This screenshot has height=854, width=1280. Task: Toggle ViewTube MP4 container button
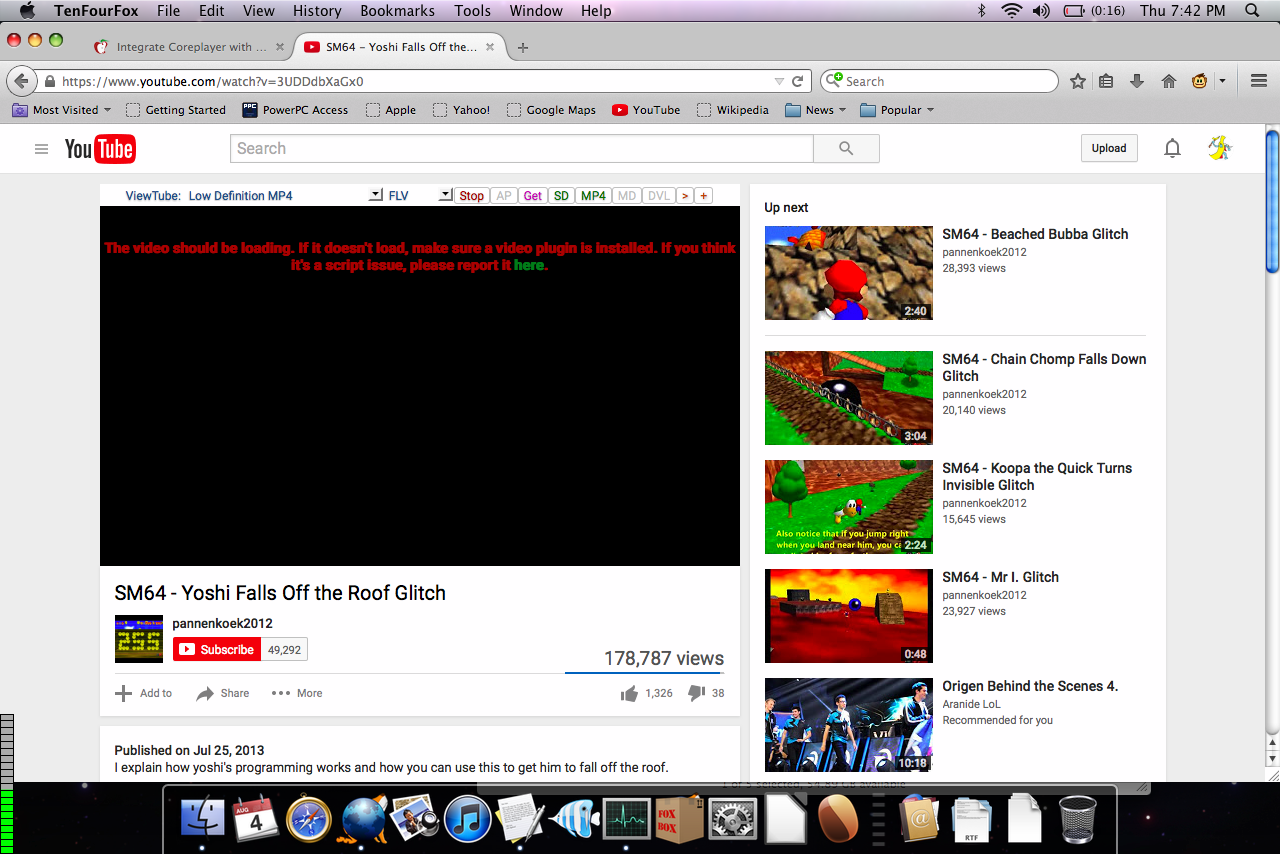click(594, 196)
